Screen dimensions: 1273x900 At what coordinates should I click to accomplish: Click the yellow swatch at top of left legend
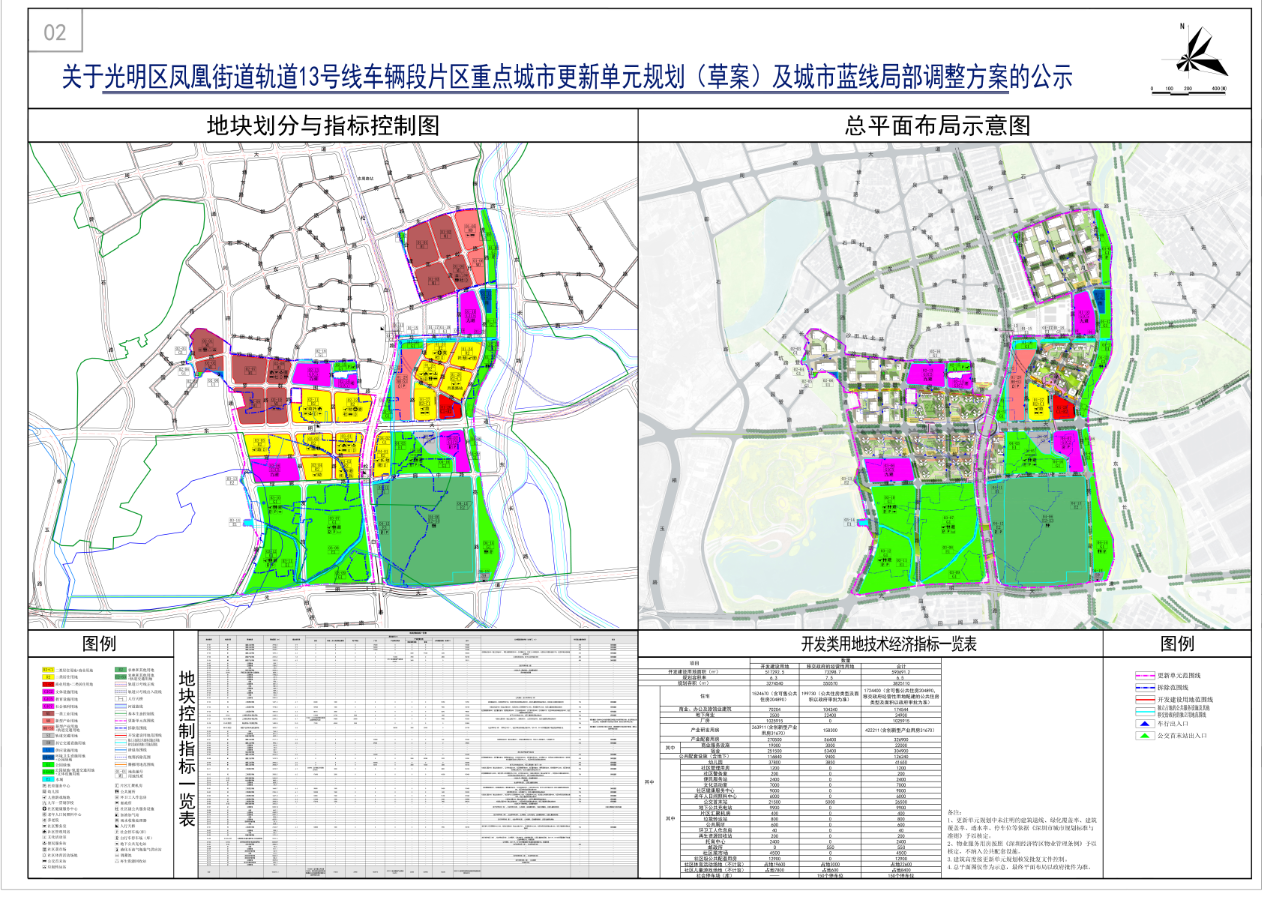point(48,670)
